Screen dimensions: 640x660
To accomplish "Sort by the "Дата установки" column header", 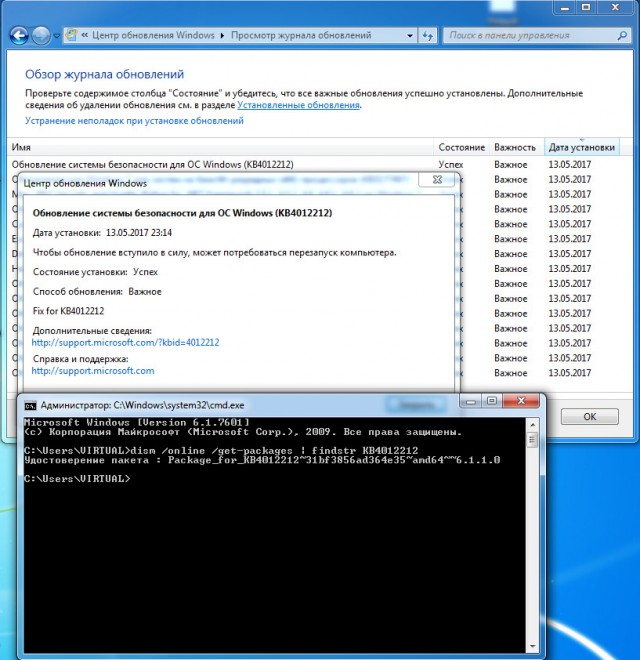I will 582,147.
